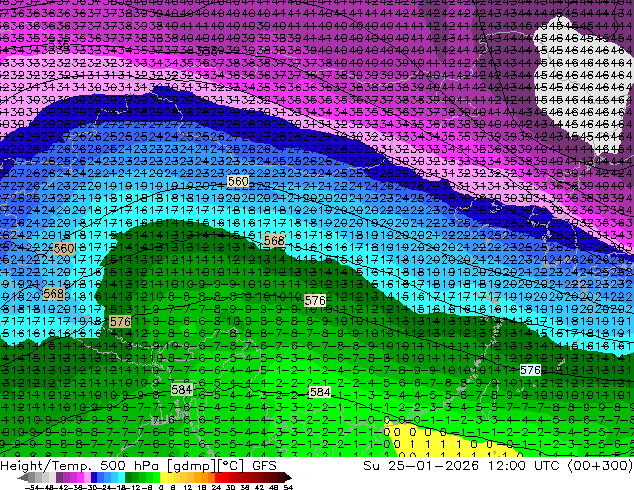Viewport: 634px width, 490px height.
Task: Pick the bright red swatch on the legend
Action: point(218,477)
